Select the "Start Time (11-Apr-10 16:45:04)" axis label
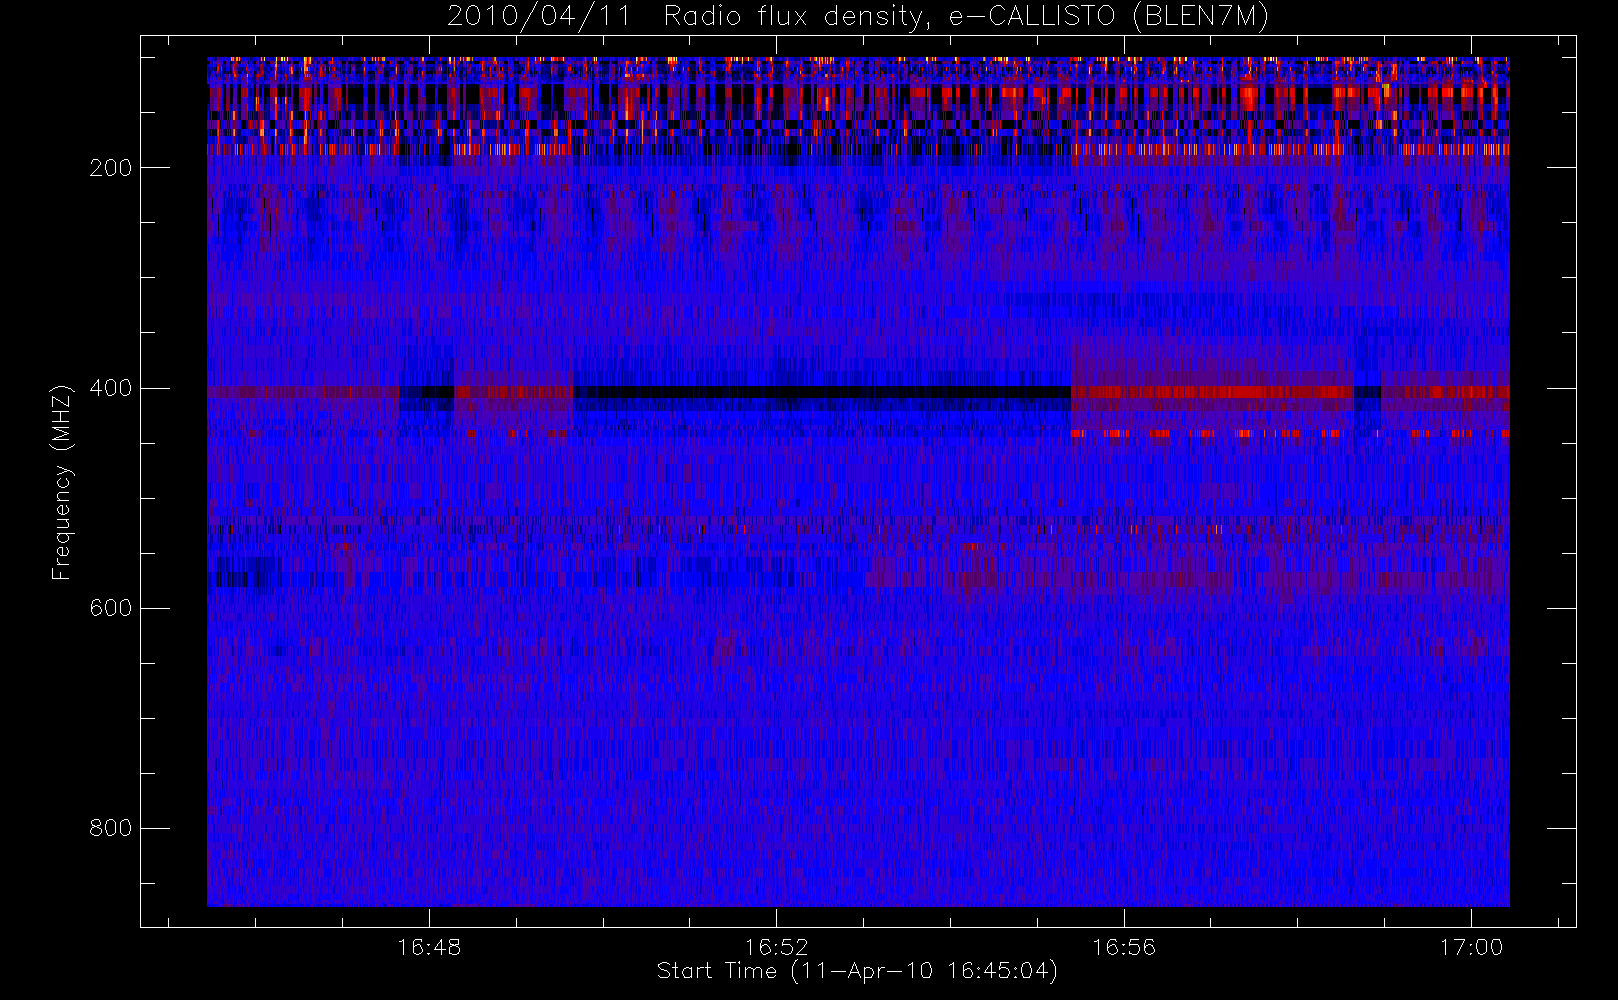 point(857,971)
